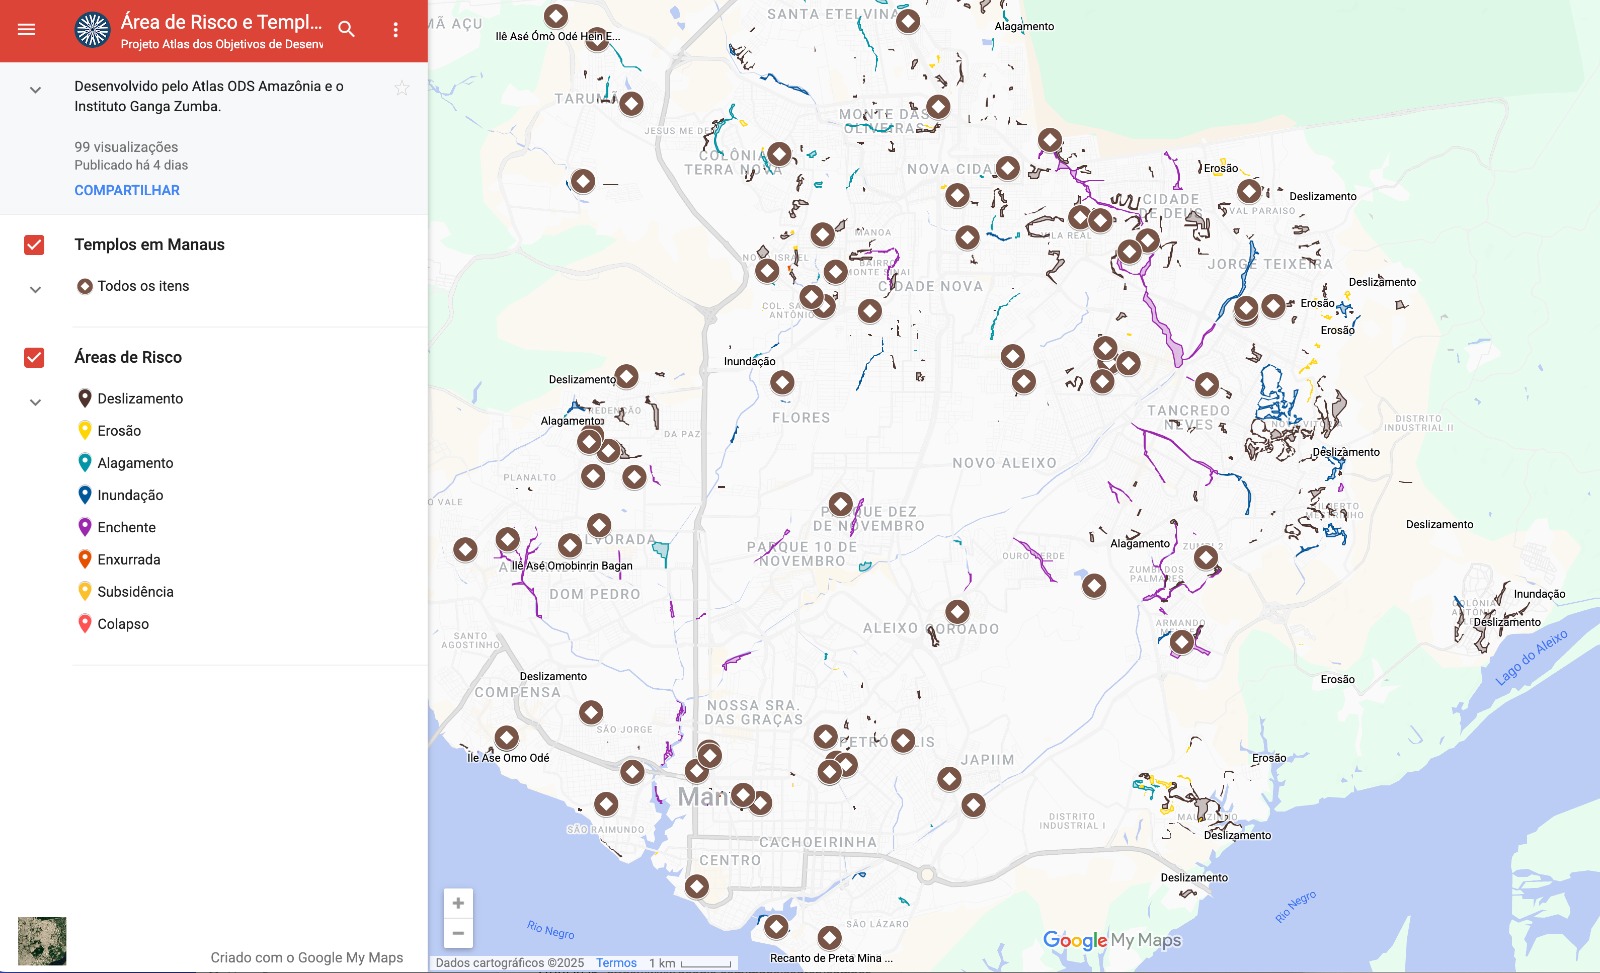This screenshot has width=1600, height=973.
Task: Select Deslizamento in the legend
Action: pos(140,399)
